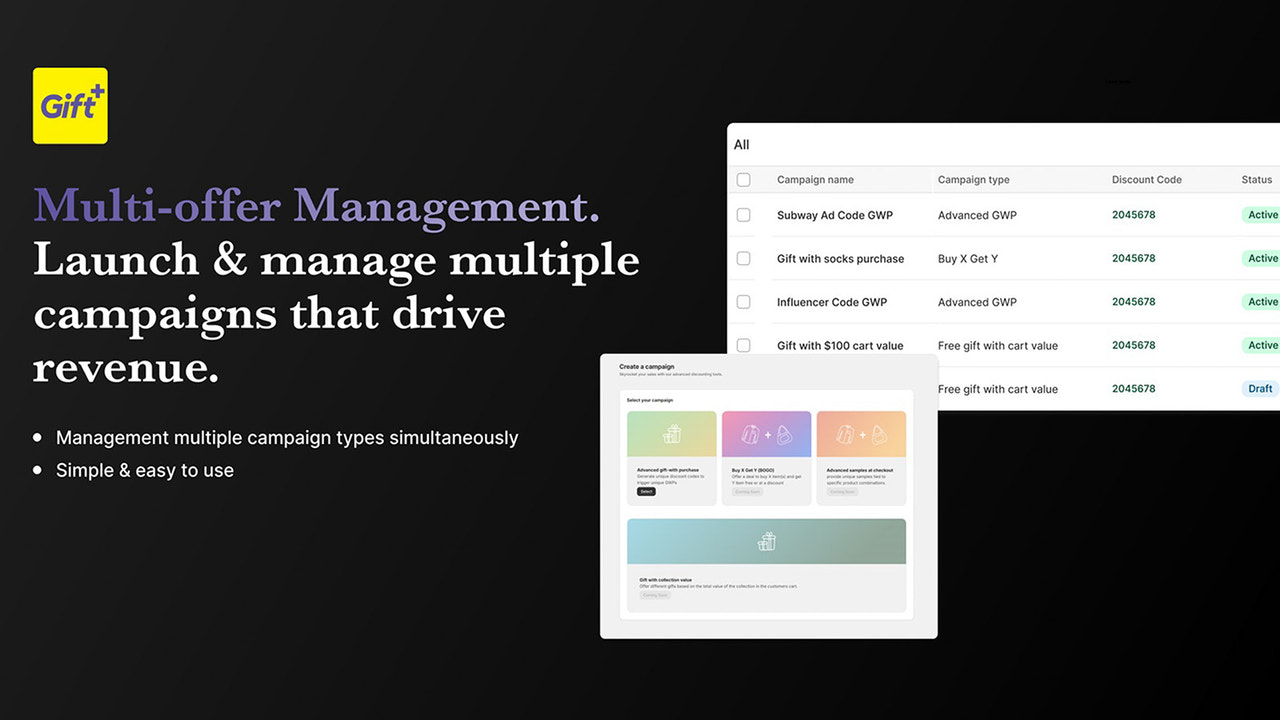
Task: Click the Discount Code column header
Action: [x=1146, y=180]
